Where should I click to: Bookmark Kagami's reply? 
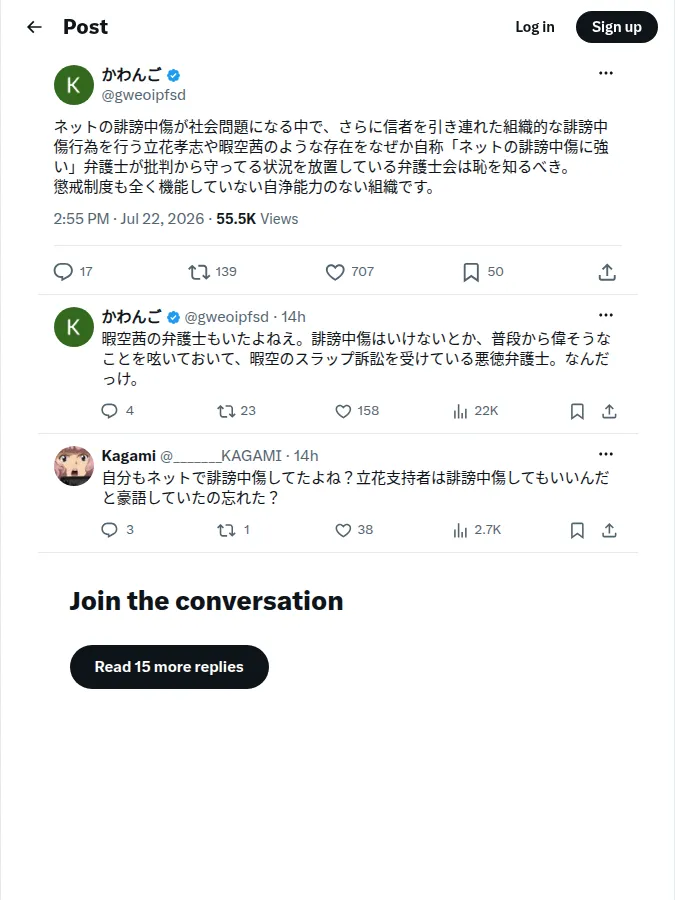click(577, 530)
